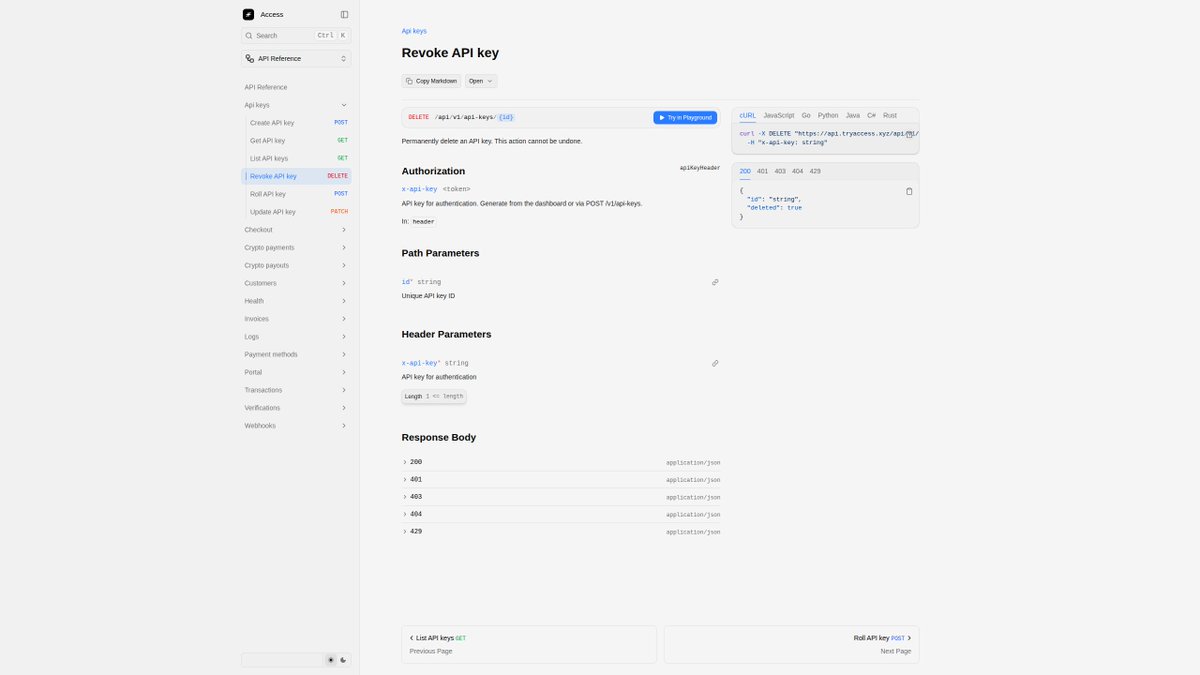Copy link to id path parameter
Image resolution: width=1200 pixels, height=675 pixels.
coord(715,282)
